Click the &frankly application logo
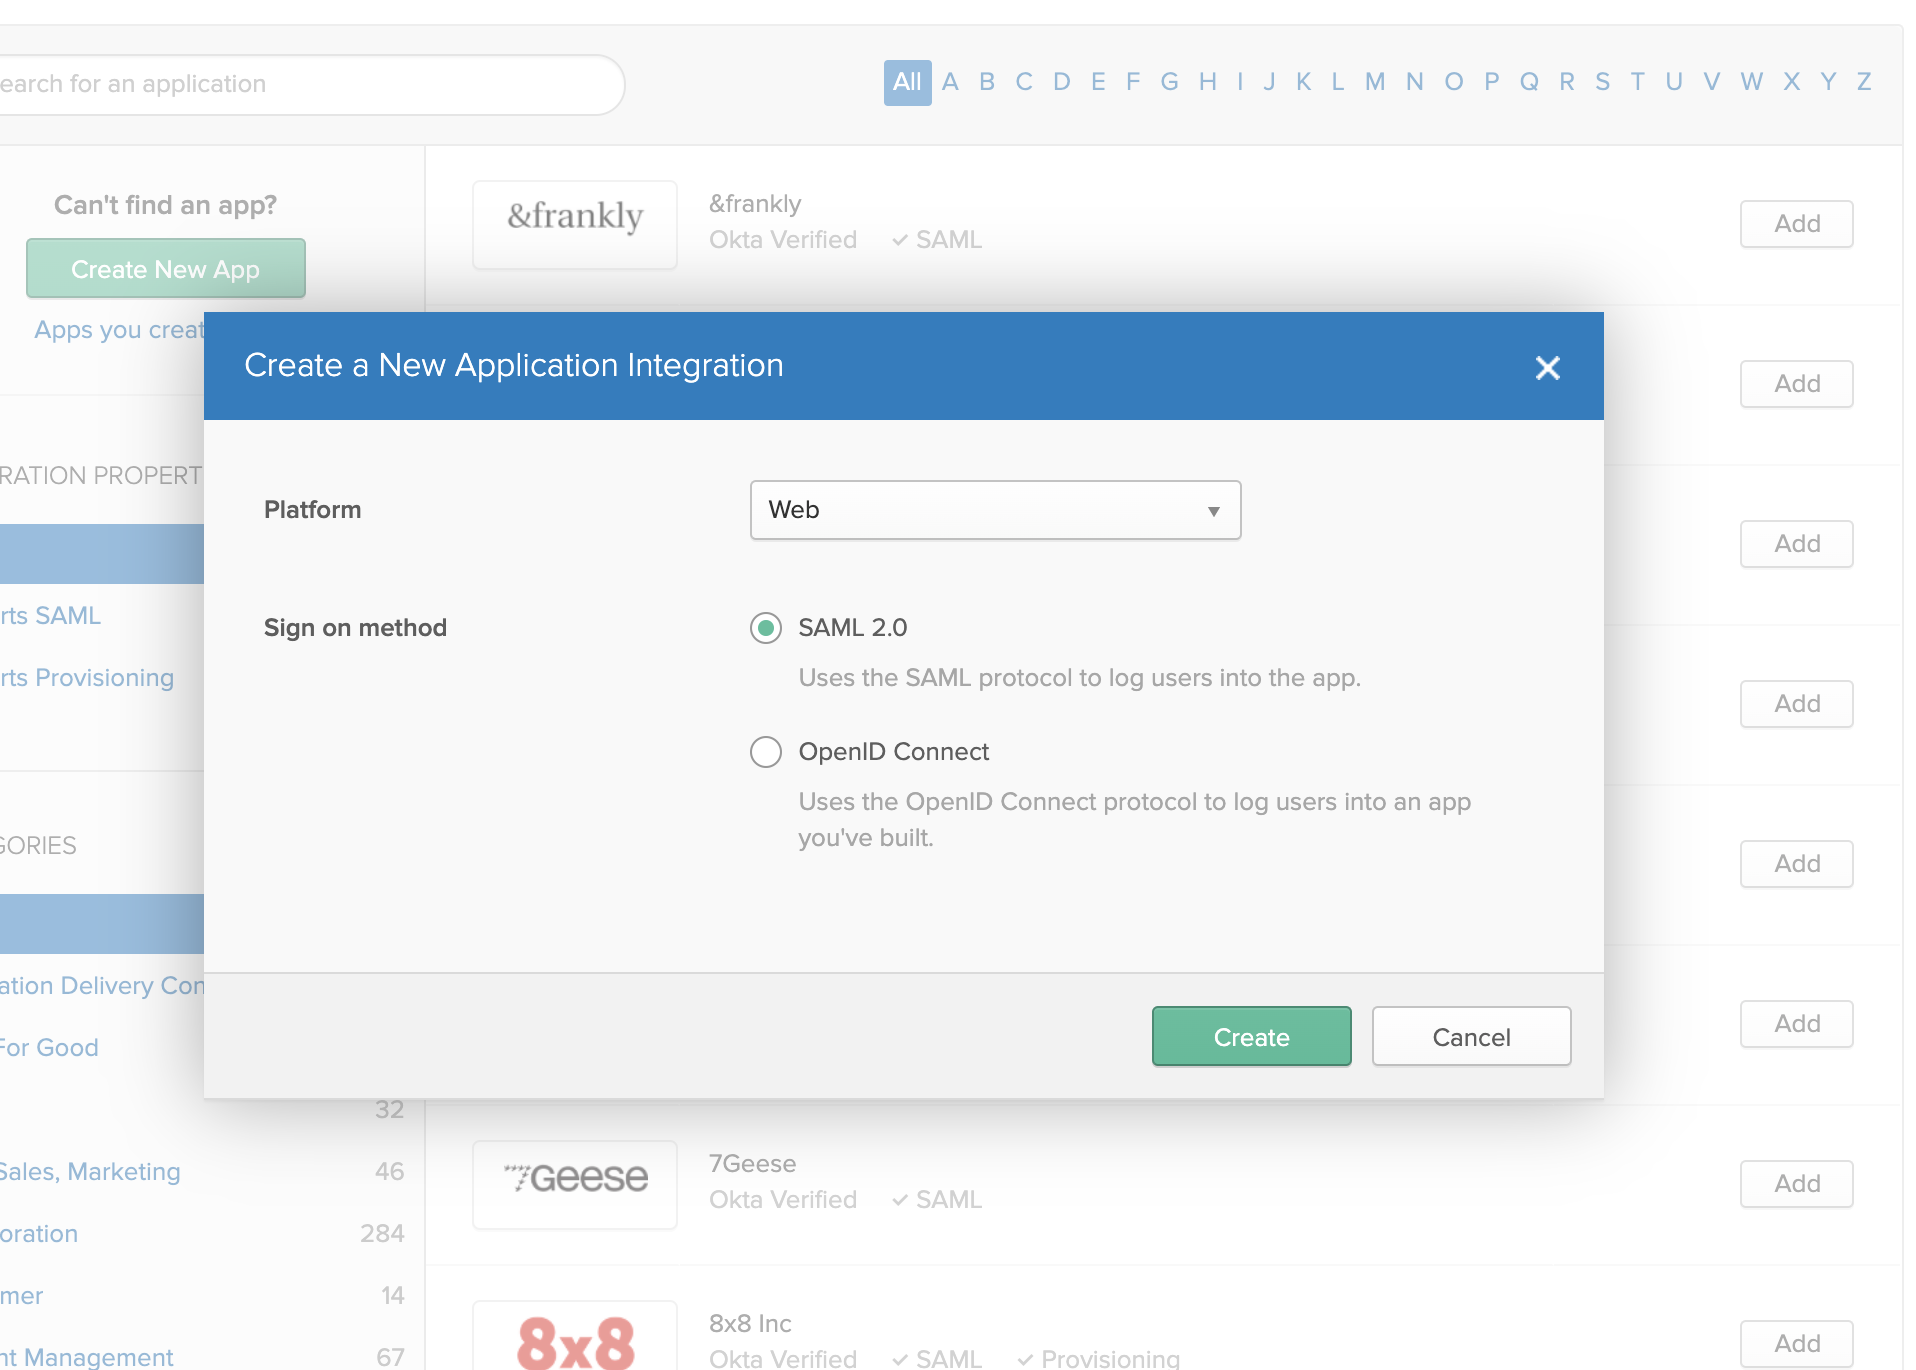Image resolution: width=1916 pixels, height=1370 pixels. point(574,224)
